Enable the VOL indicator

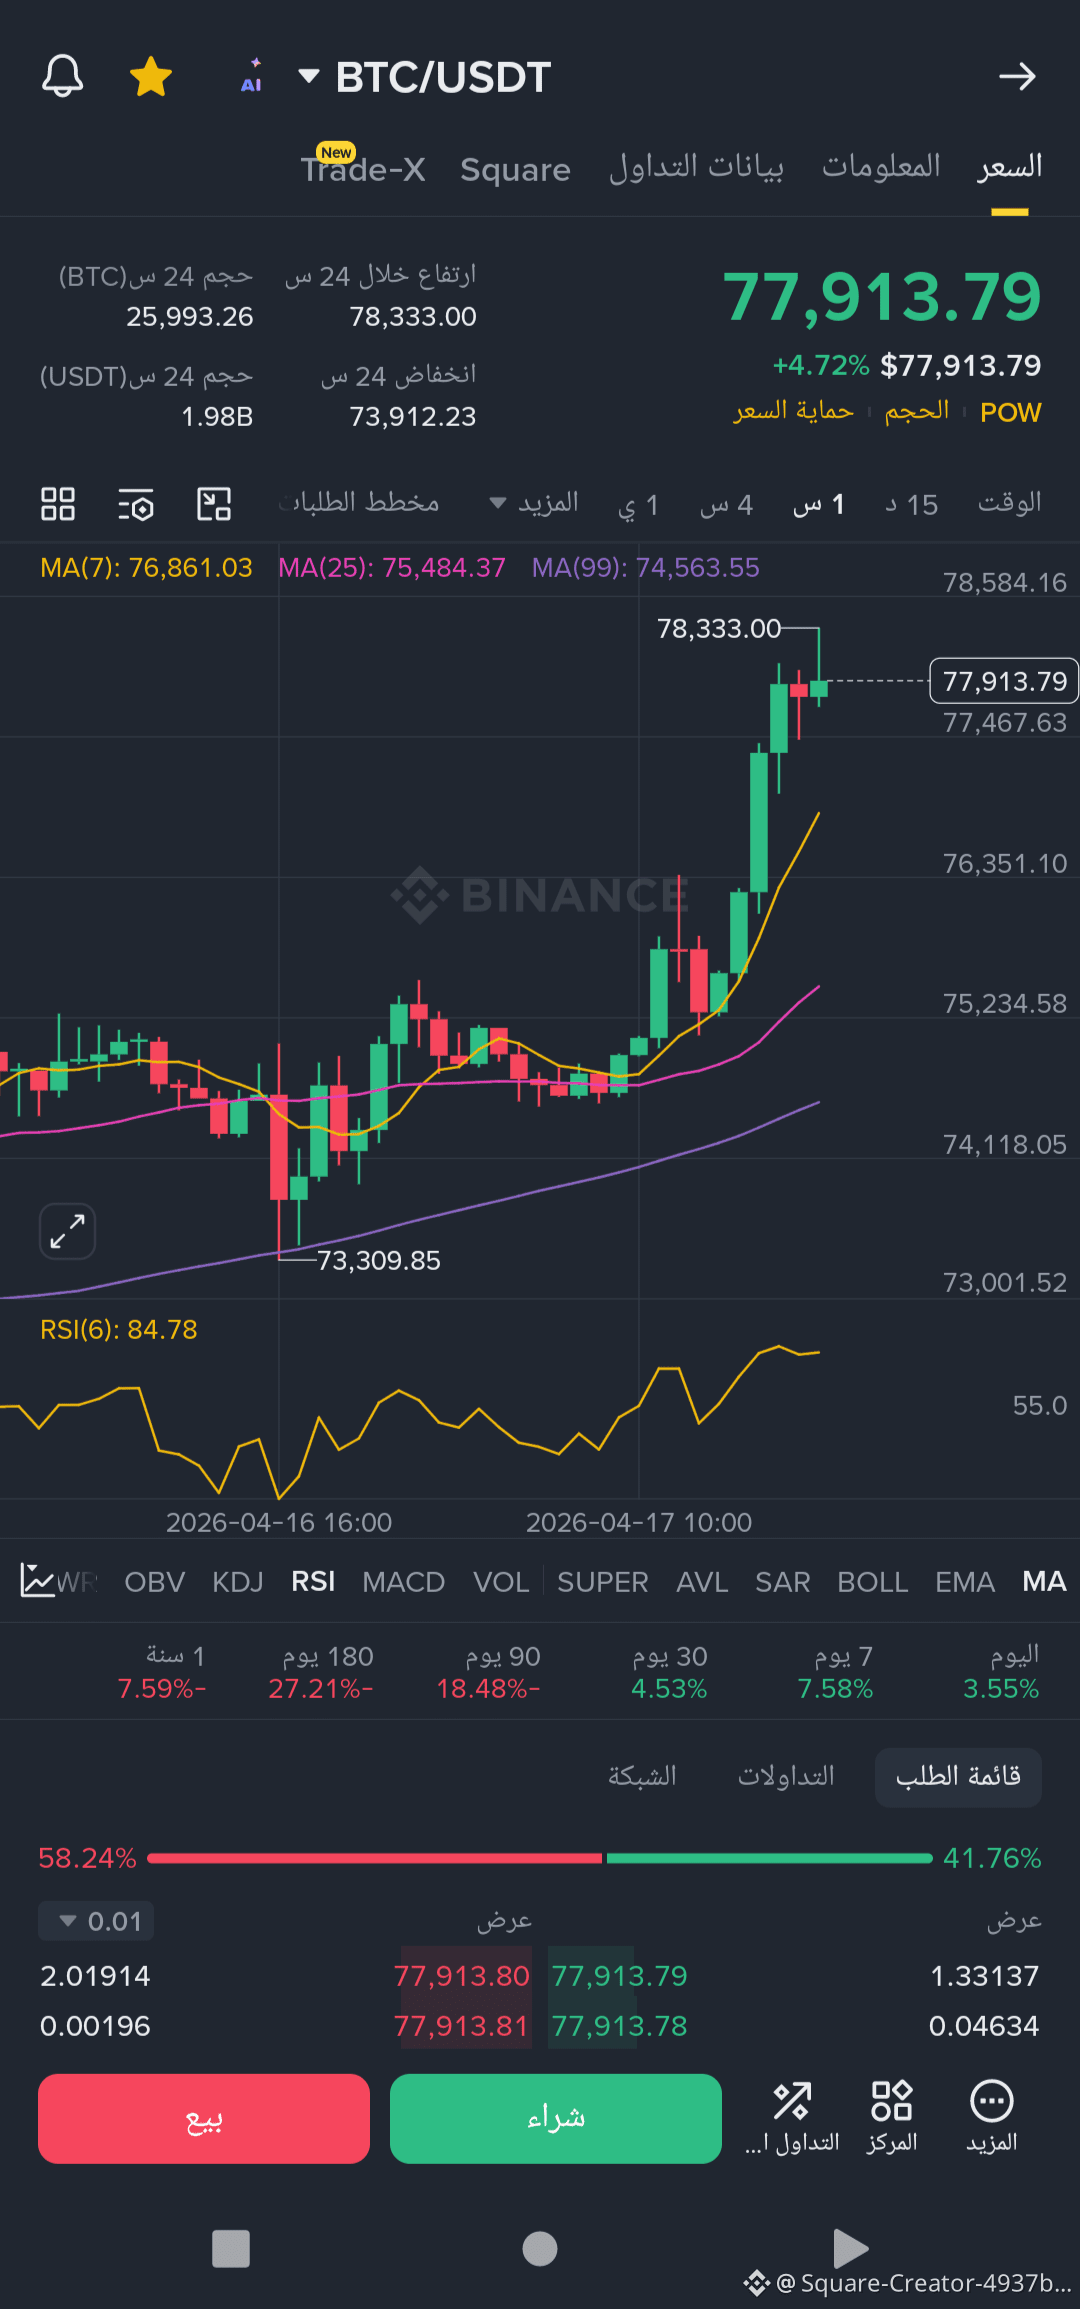[x=501, y=1582]
